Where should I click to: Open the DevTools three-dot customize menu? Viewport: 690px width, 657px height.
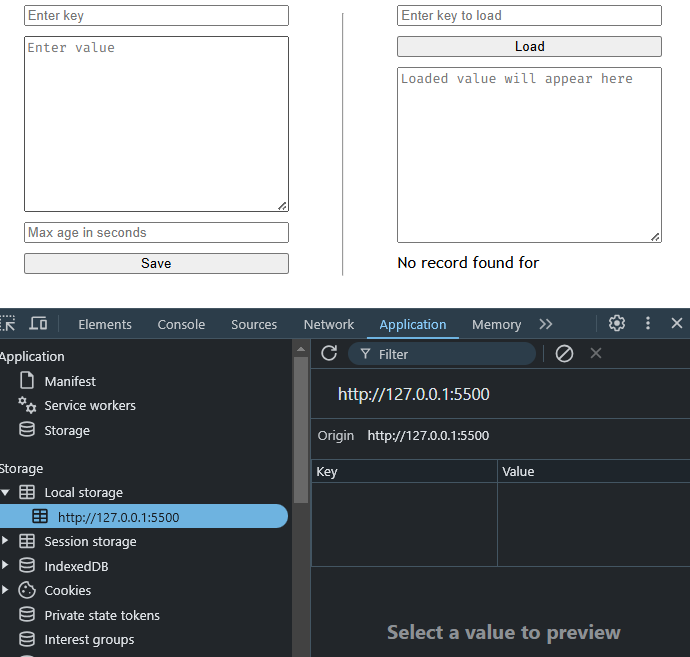tap(648, 323)
